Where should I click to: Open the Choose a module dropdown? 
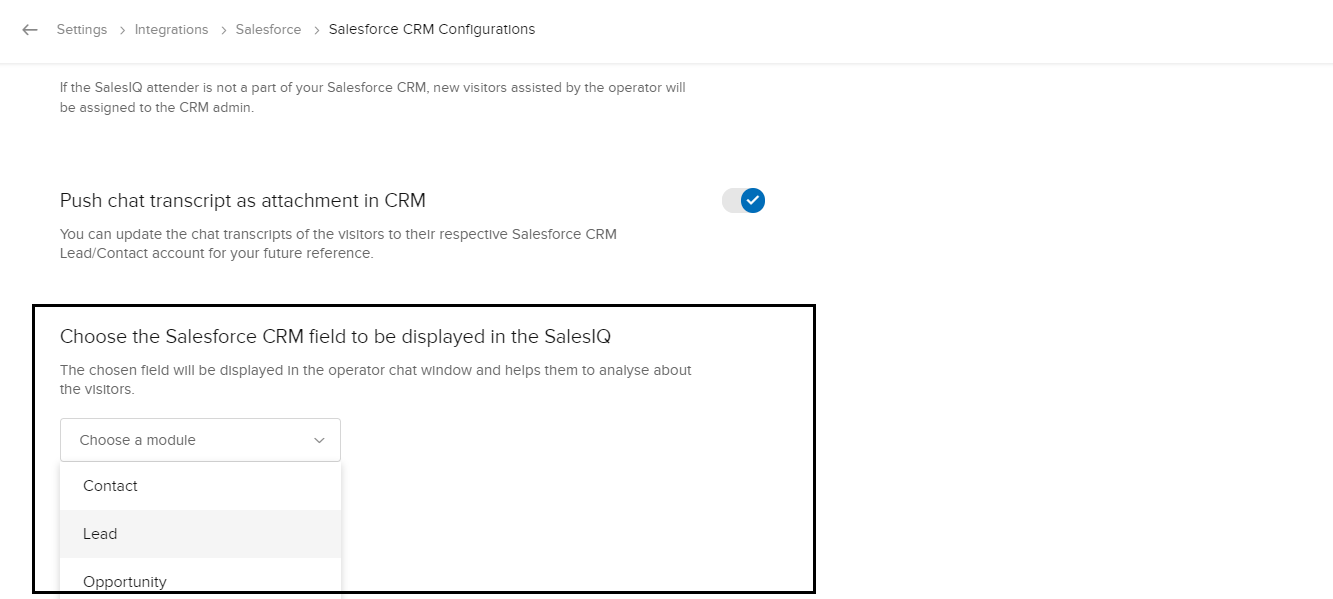coord(200,440)
